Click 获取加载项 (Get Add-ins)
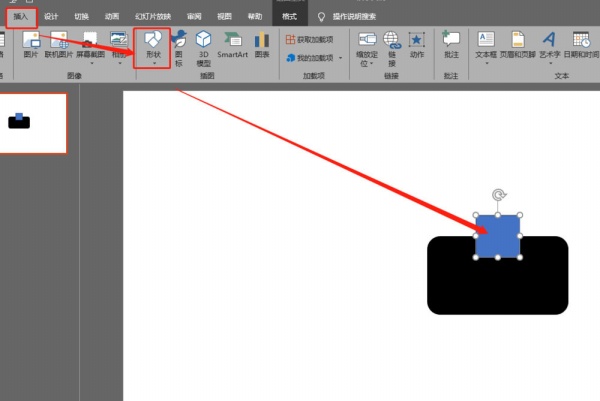 coord(312,39)
